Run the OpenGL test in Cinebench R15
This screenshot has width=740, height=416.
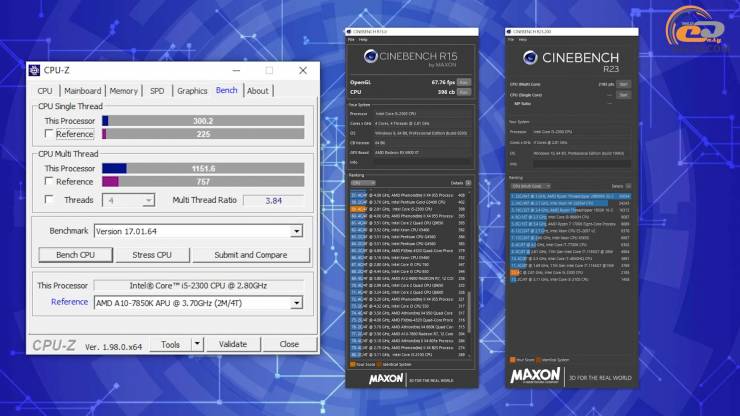[x=464, y=82]
